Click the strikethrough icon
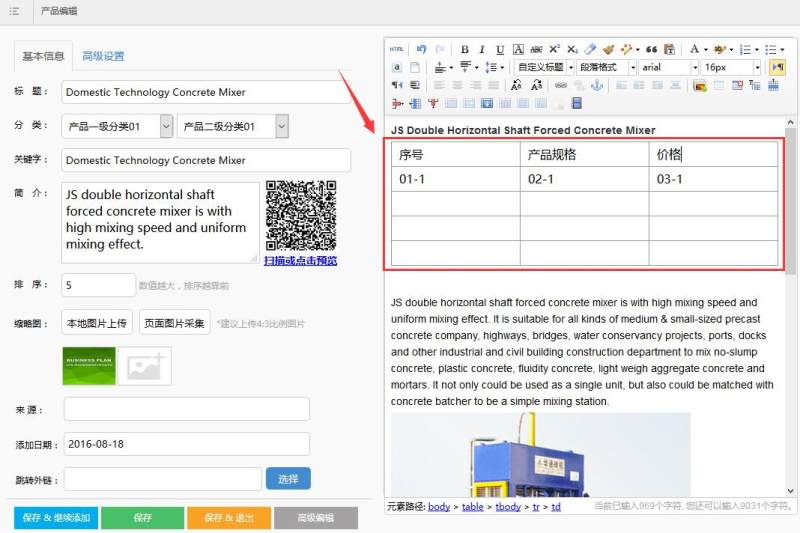Image resolution: width=800 pixels, height=533 pixels. pos(536,49)
